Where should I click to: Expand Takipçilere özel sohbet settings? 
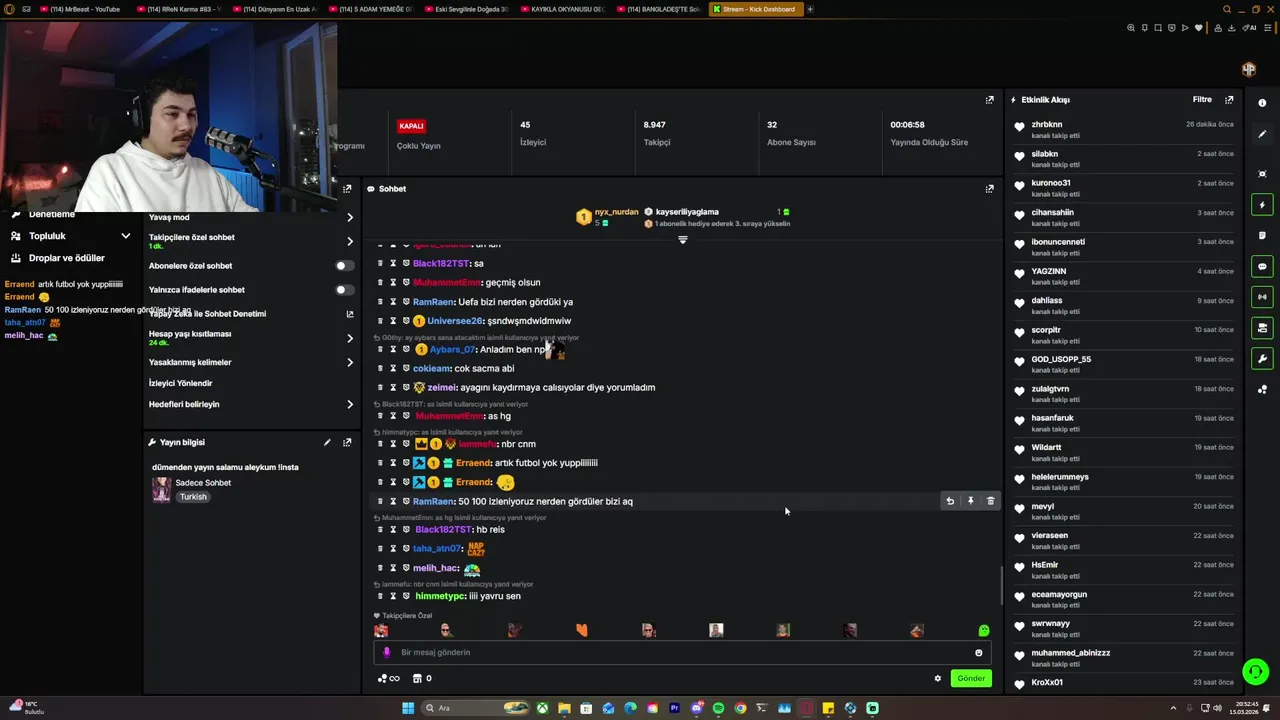[350, 241]
